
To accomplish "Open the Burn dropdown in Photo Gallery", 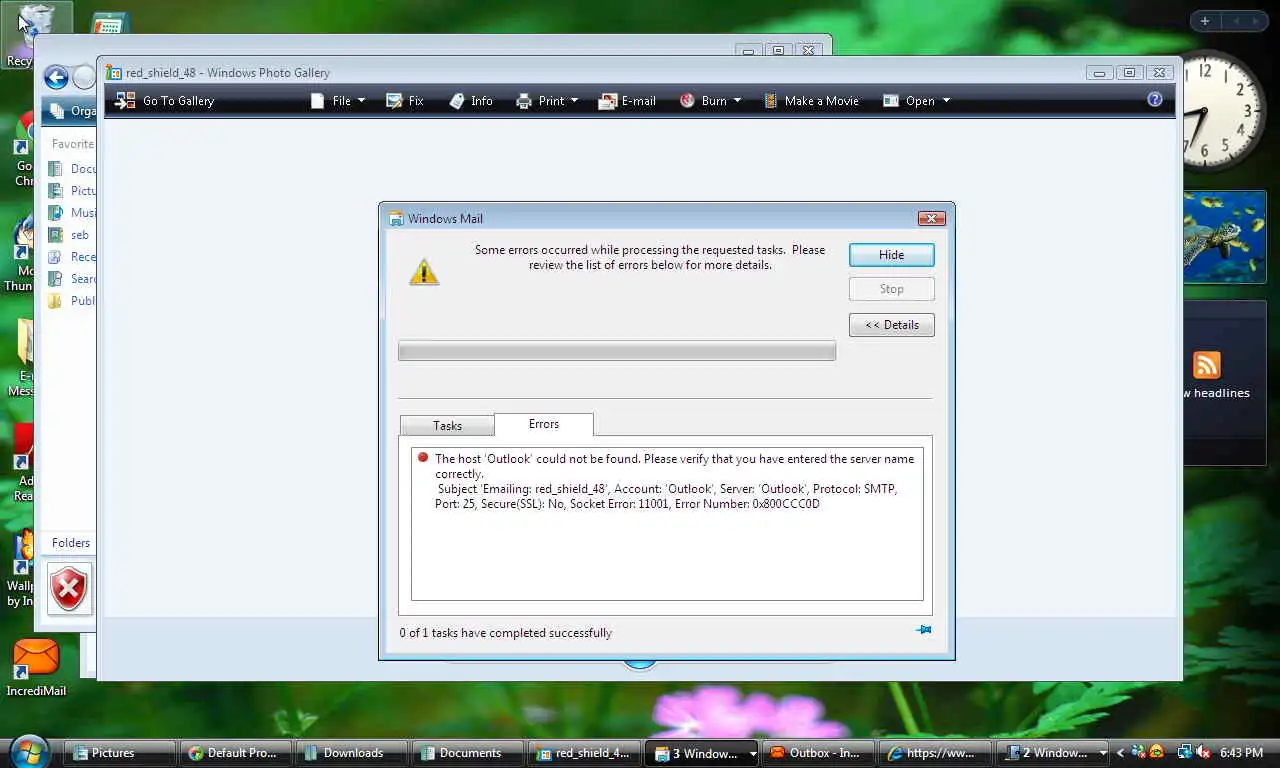I will (x=711, y=101).
